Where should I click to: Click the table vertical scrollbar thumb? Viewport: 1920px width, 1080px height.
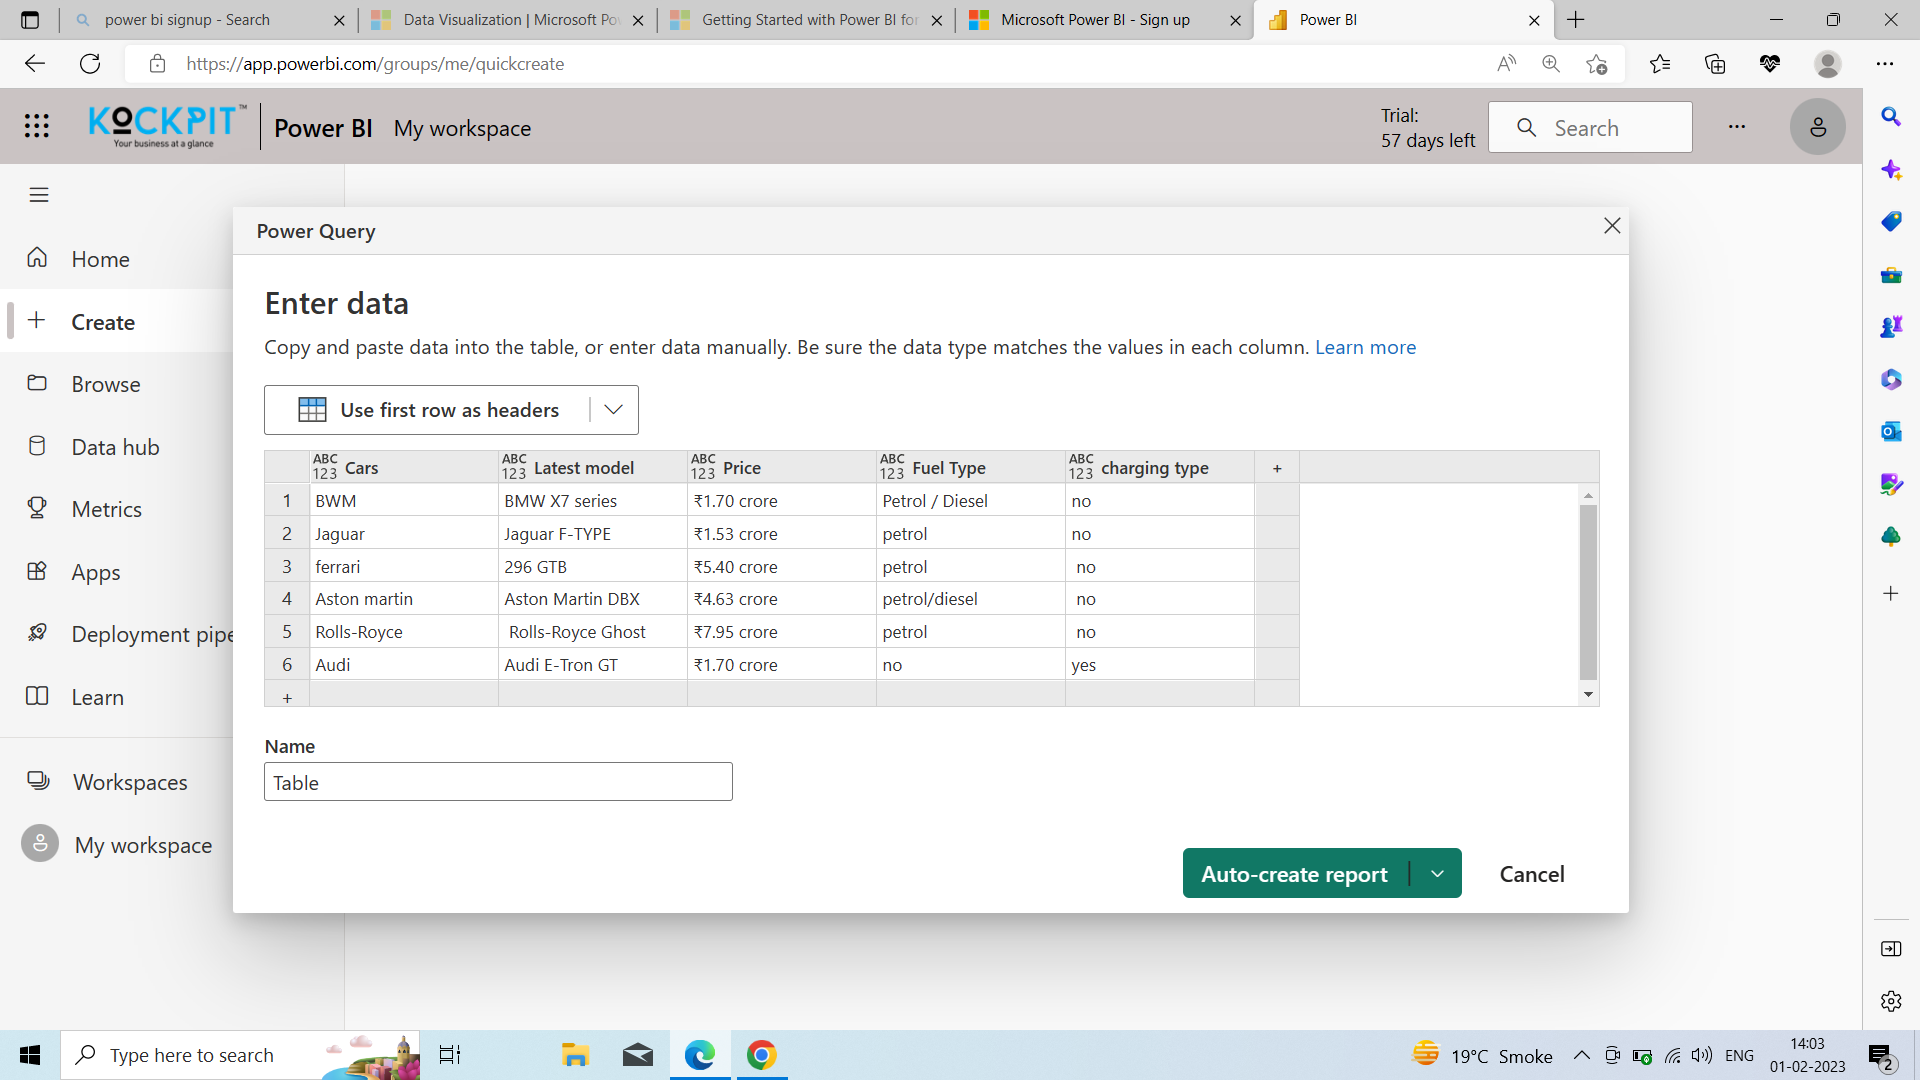click(1588, 592)
